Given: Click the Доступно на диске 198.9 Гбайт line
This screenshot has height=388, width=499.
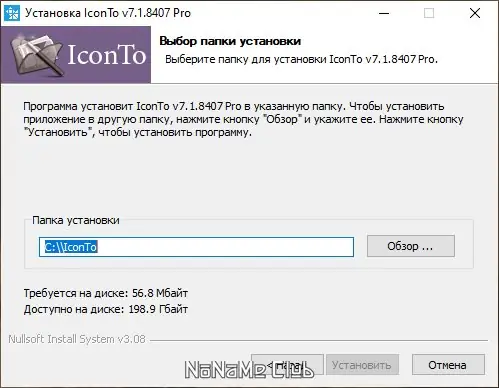Looking at the screenshot, I should point(106,309).
